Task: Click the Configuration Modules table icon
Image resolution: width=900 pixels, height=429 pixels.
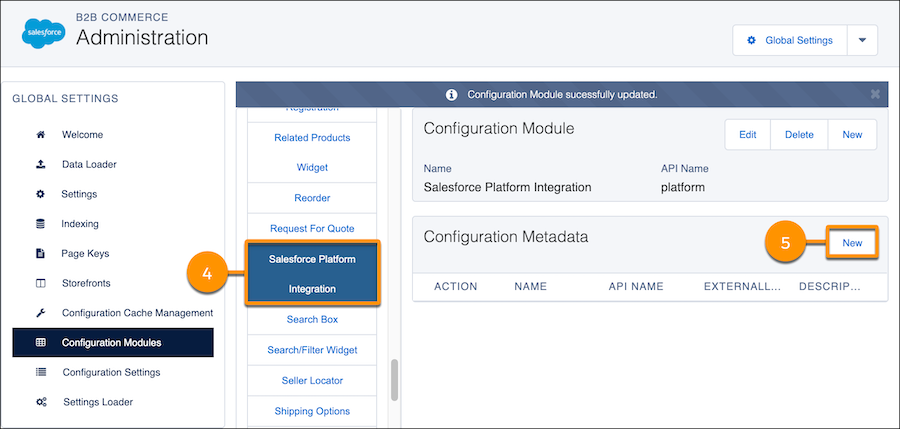Action: coord(40,343)
